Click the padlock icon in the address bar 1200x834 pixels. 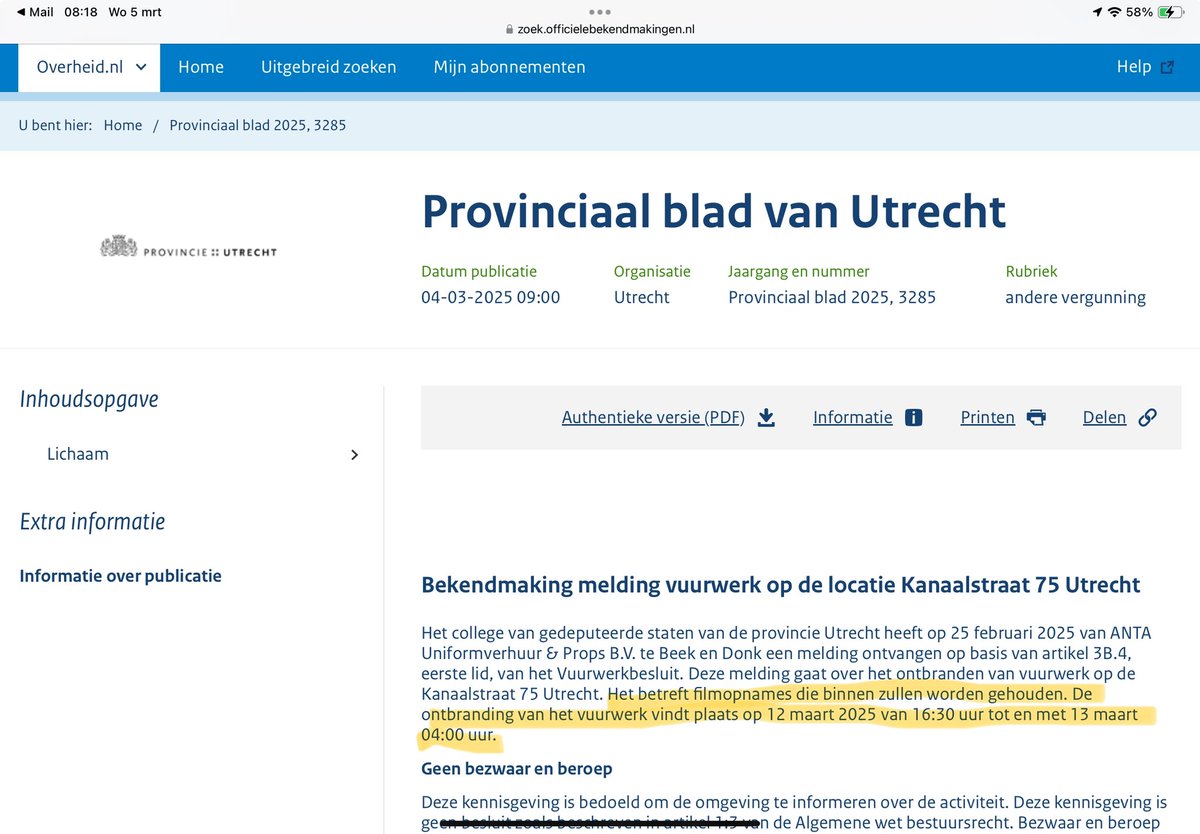point(512,30)
